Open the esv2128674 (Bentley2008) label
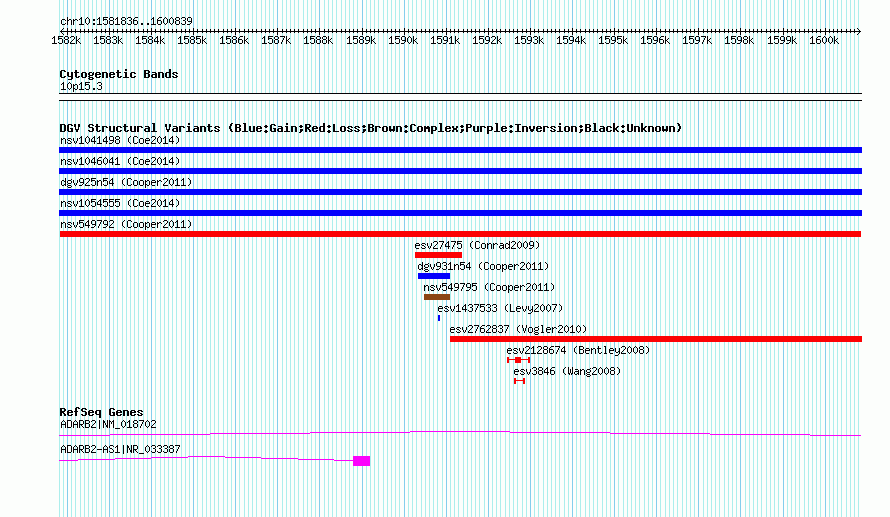 [x=578, y=350]
